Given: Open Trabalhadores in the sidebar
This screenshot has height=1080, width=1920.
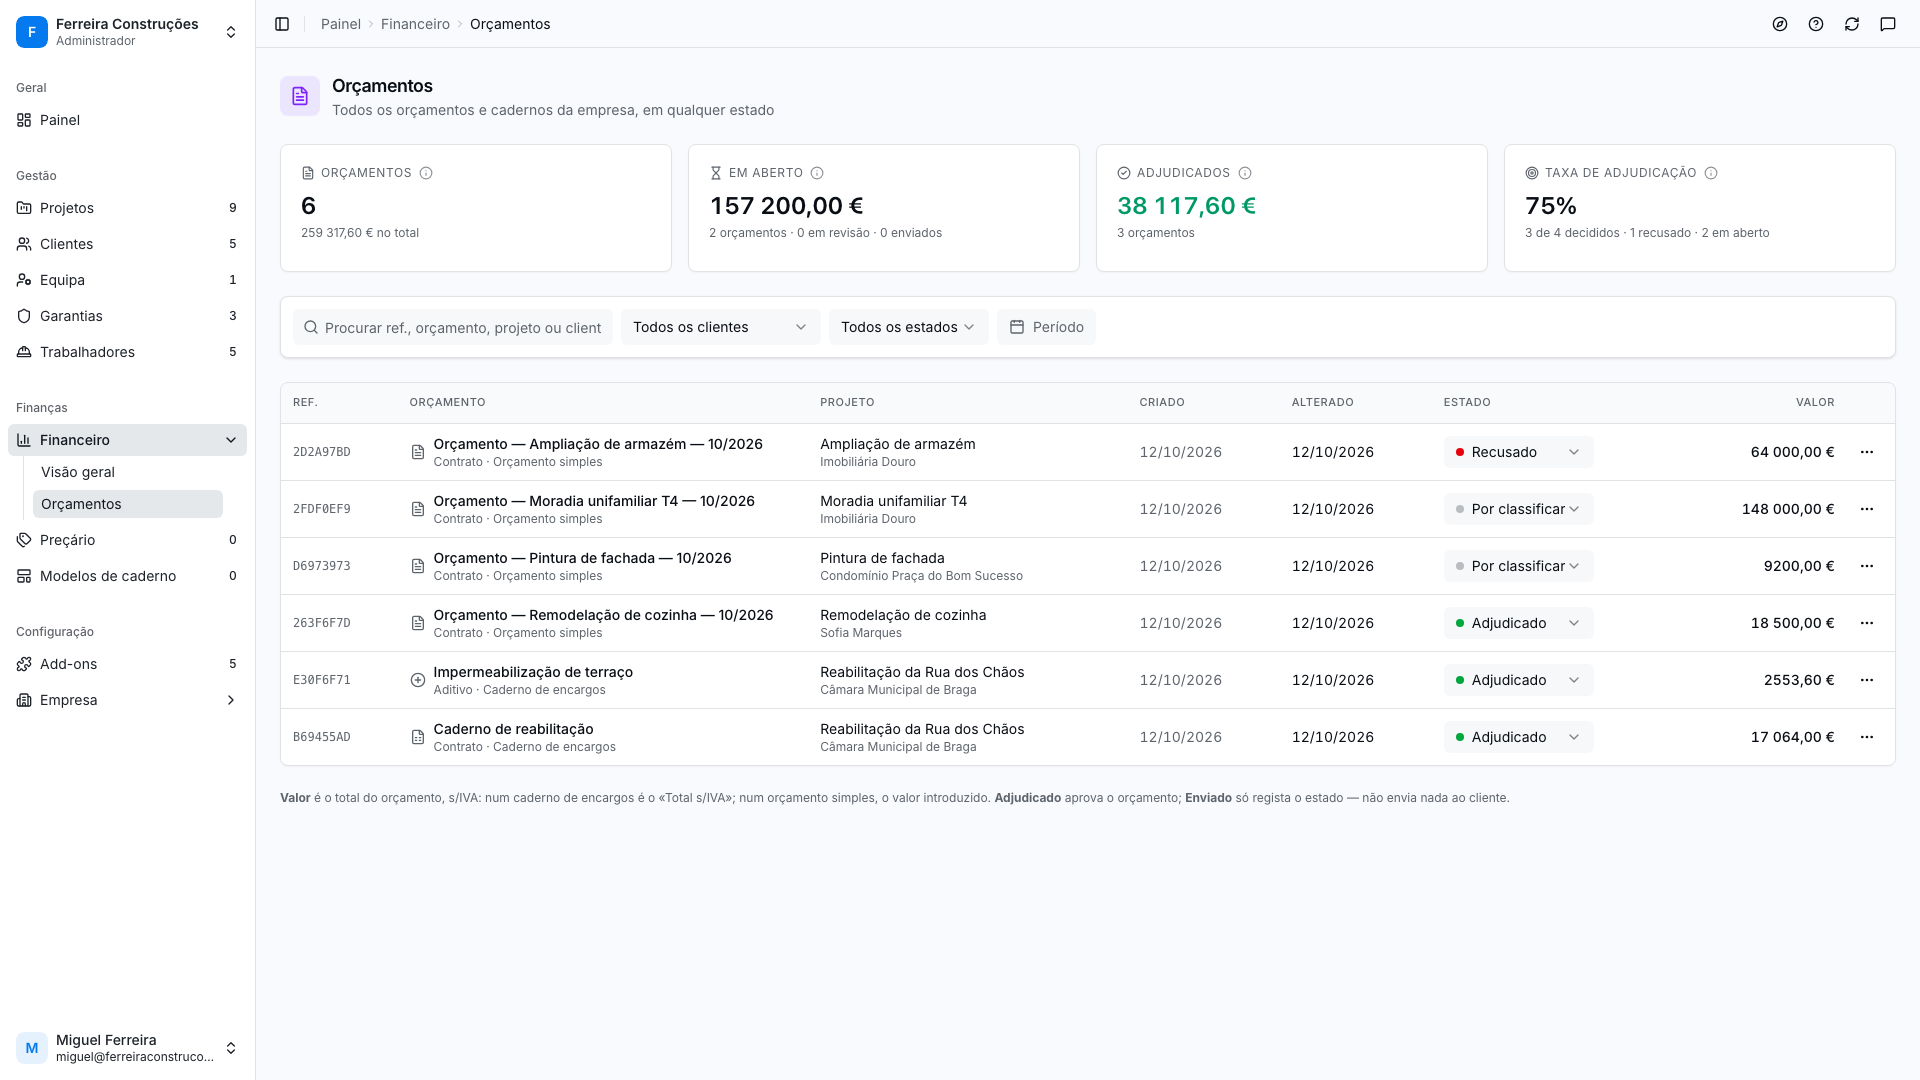Looking at the screenshot, I should coord(127,352).
